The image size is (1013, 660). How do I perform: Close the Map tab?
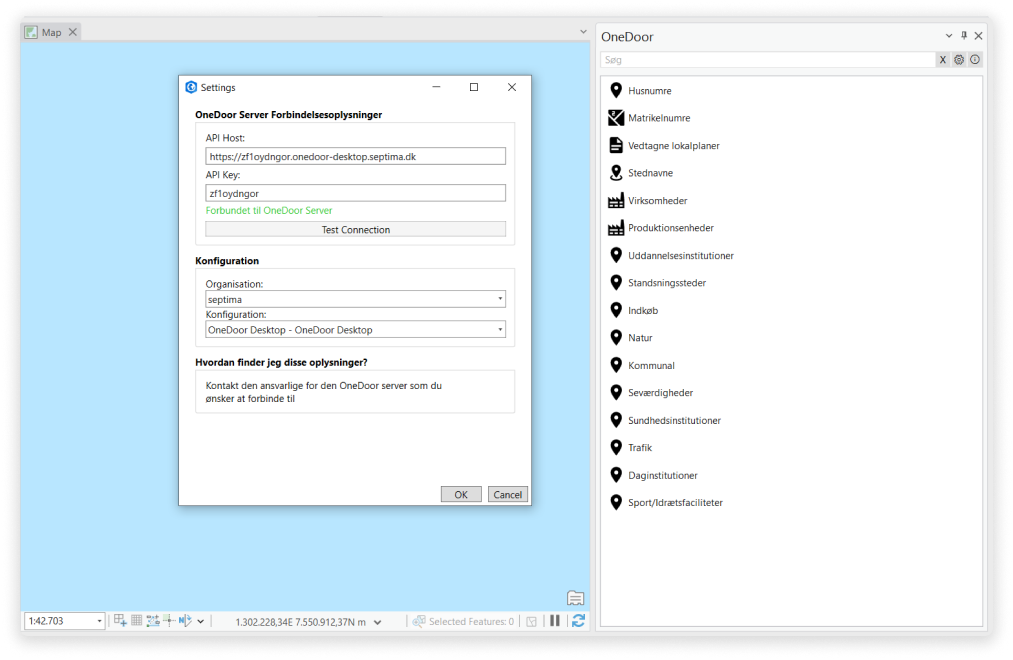point(73,32)
